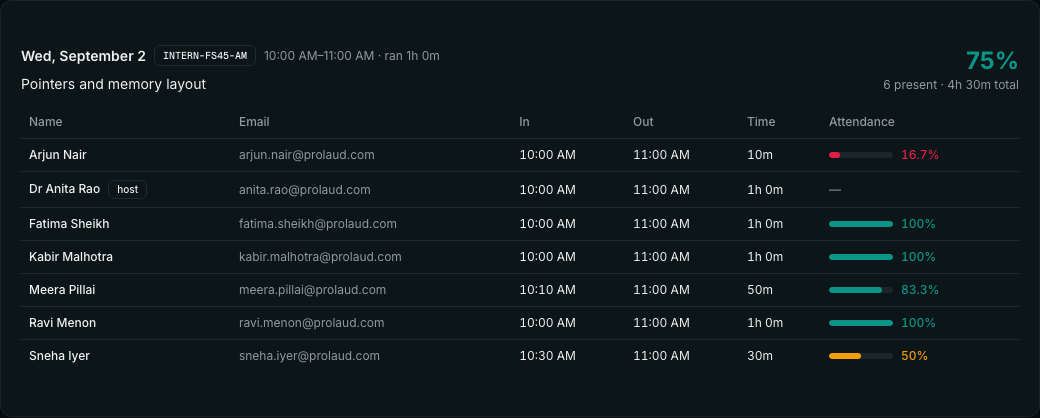Click the anita.rao@prolaud.com email
The image size is (1040, 418).
click(304, 190)
